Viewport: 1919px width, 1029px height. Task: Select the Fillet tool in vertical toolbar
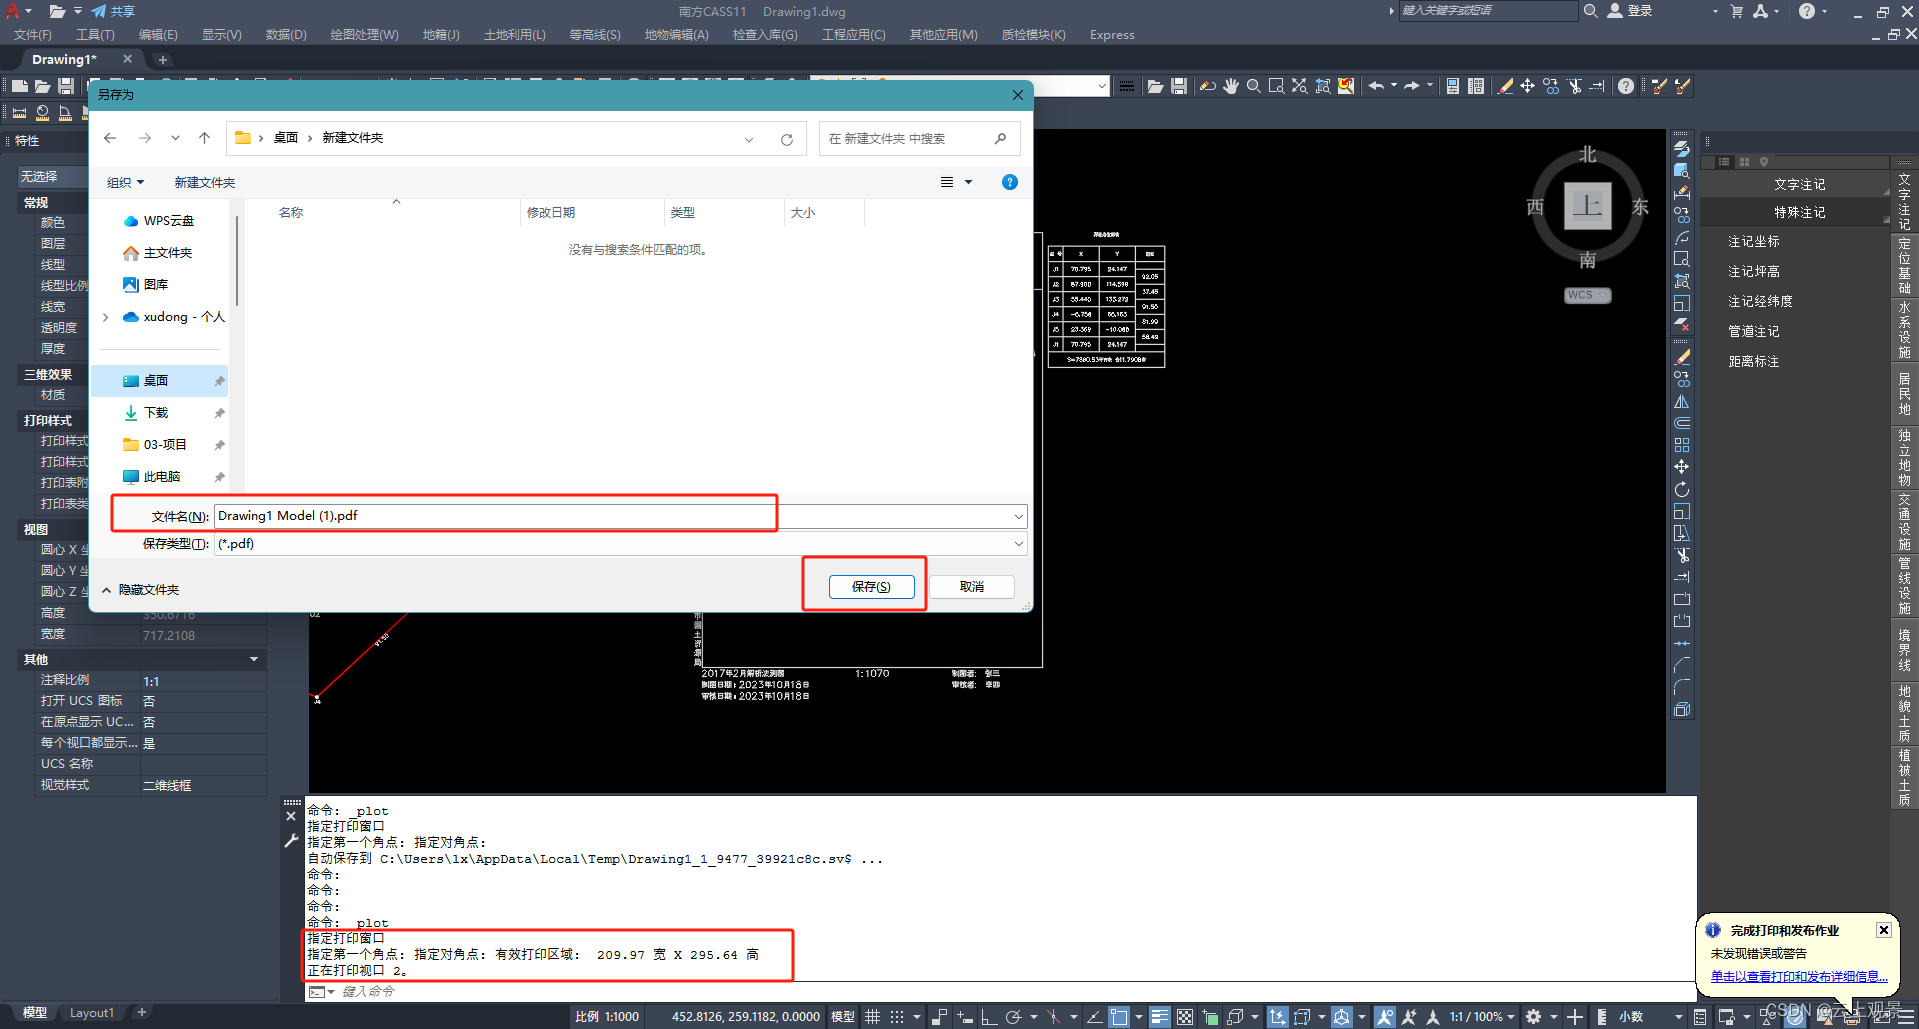[1682, 687]
